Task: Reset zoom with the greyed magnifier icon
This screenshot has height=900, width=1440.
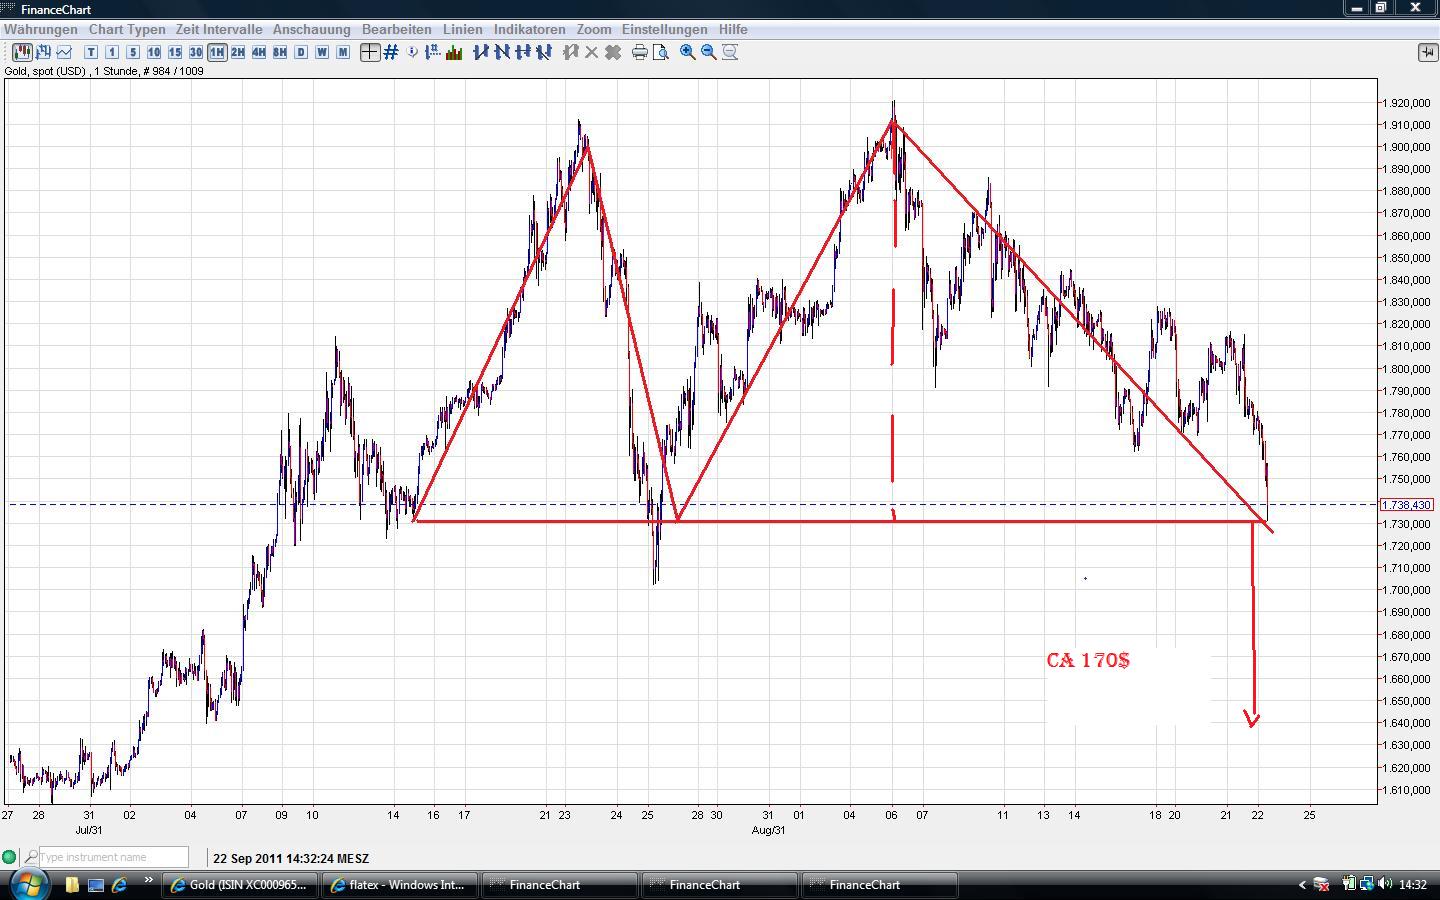Action: tap(730, 52)
